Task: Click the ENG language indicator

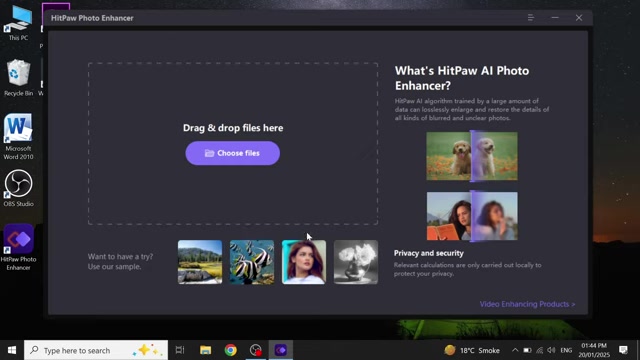Action: (566, 350)
